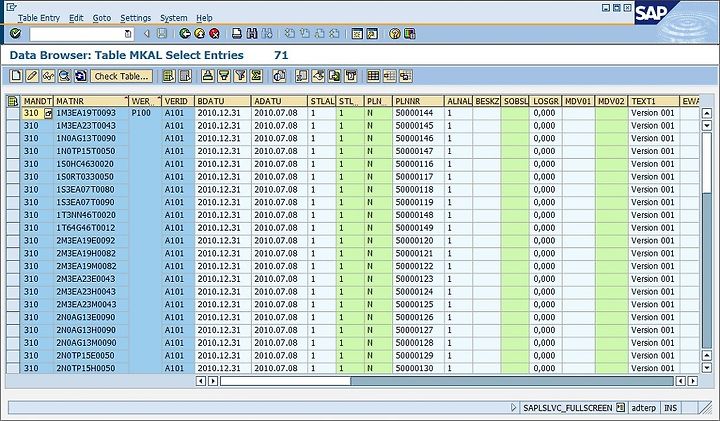The height and width of the screenshot is (421, 720).
Task: Click the Sort descending icon
Action: pos(224,76)
